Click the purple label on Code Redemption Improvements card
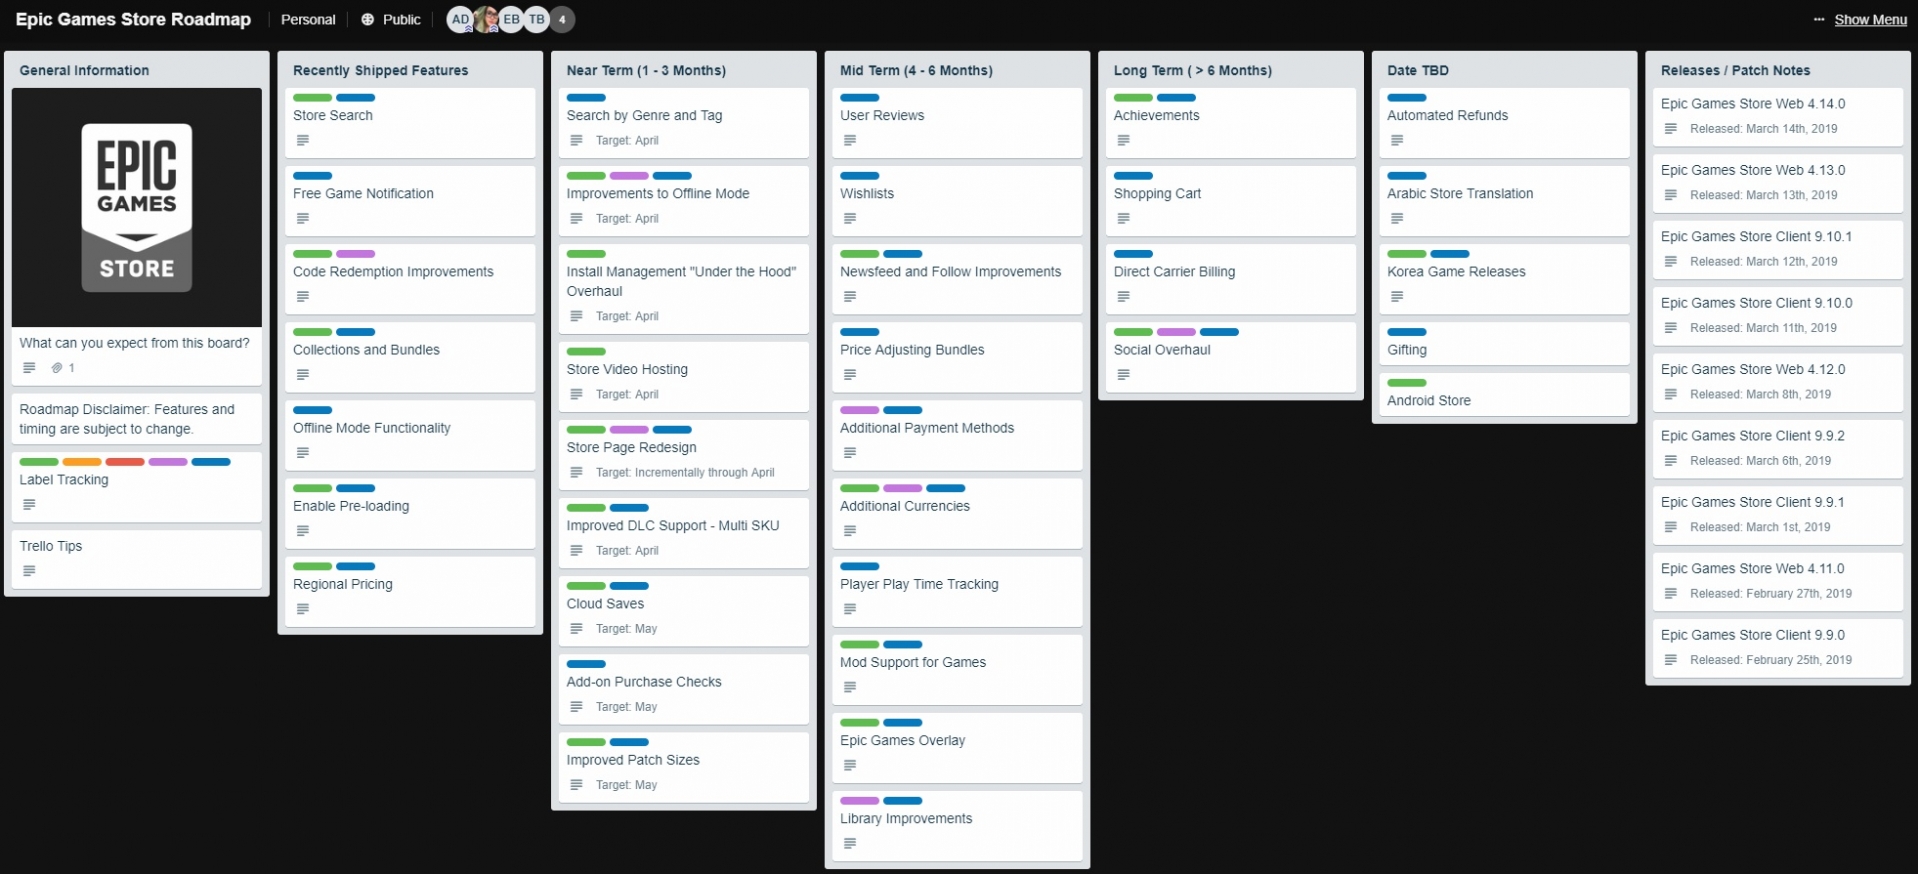The image size is (1918, 874). [x=356, y=253]
